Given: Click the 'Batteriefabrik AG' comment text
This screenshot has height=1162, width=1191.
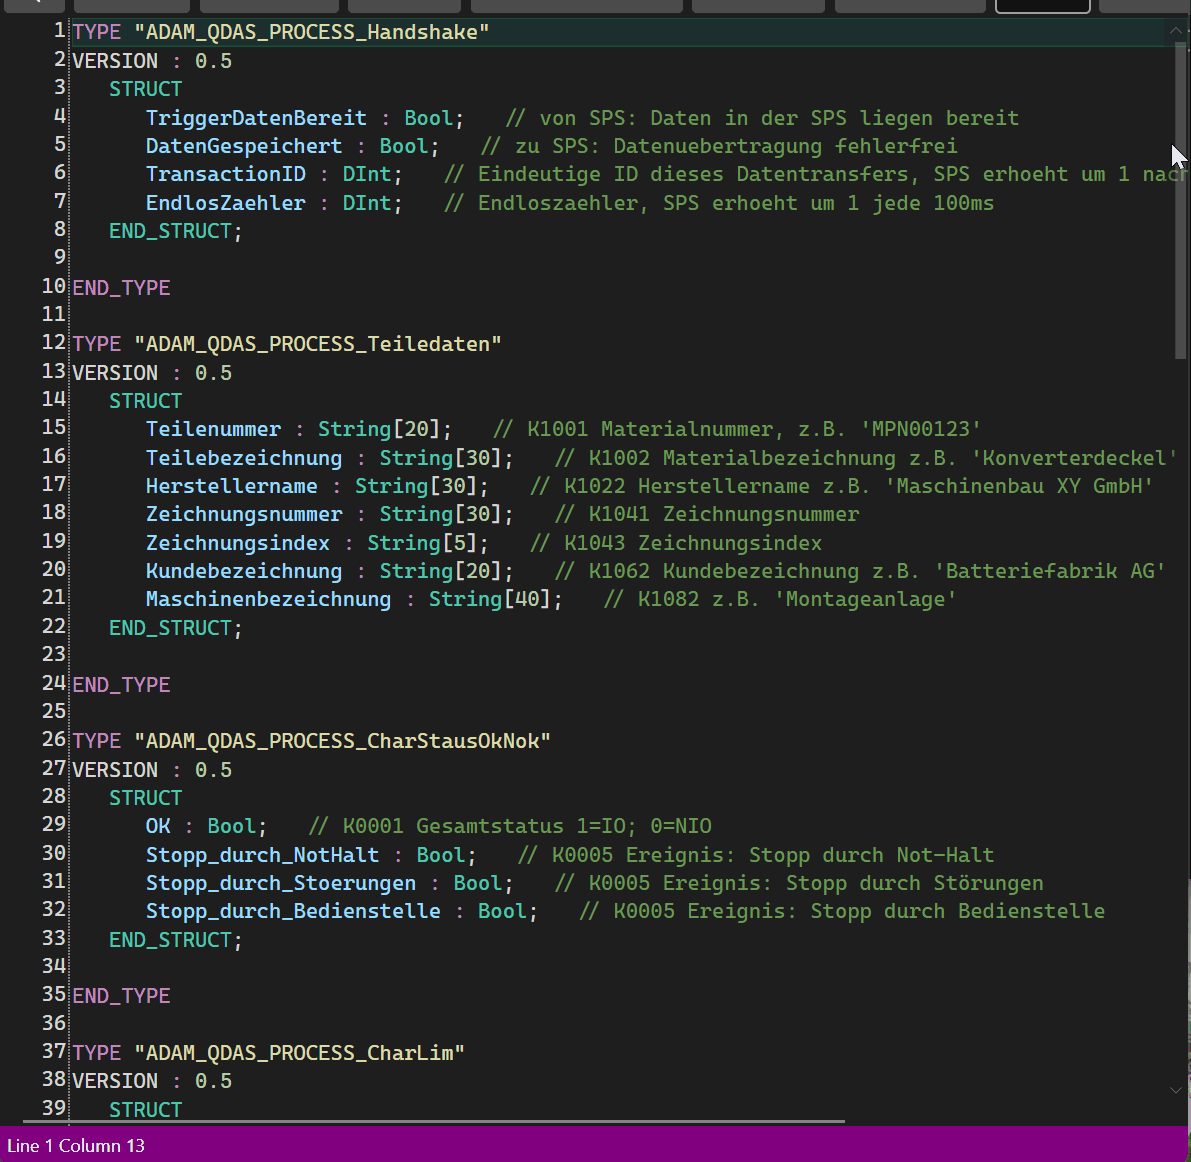Looking at the screenshot, I should 1050,571.
